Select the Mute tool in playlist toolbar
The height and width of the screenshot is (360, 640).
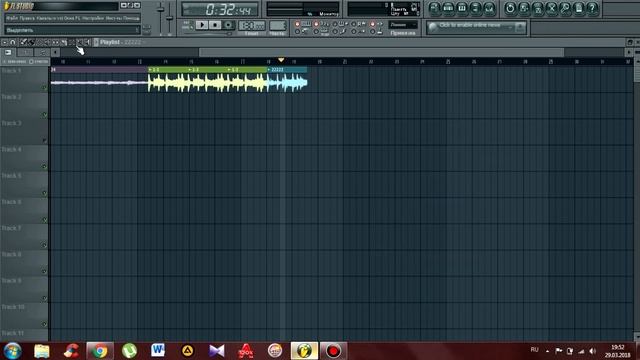[47, 42]
